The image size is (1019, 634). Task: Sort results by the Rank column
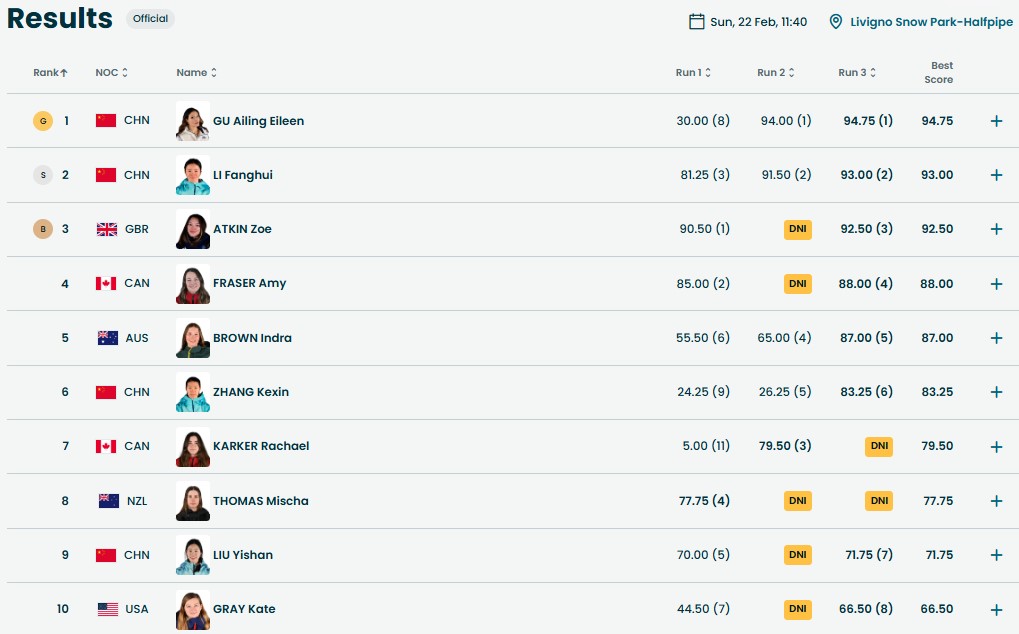coord(50,73)
